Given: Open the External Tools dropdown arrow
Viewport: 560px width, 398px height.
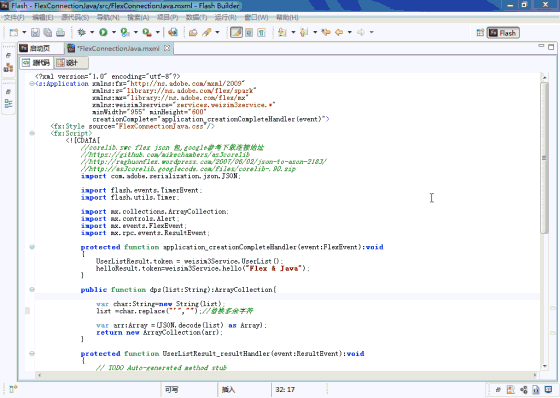Looking at the screenshot, I should pos(158,33).
